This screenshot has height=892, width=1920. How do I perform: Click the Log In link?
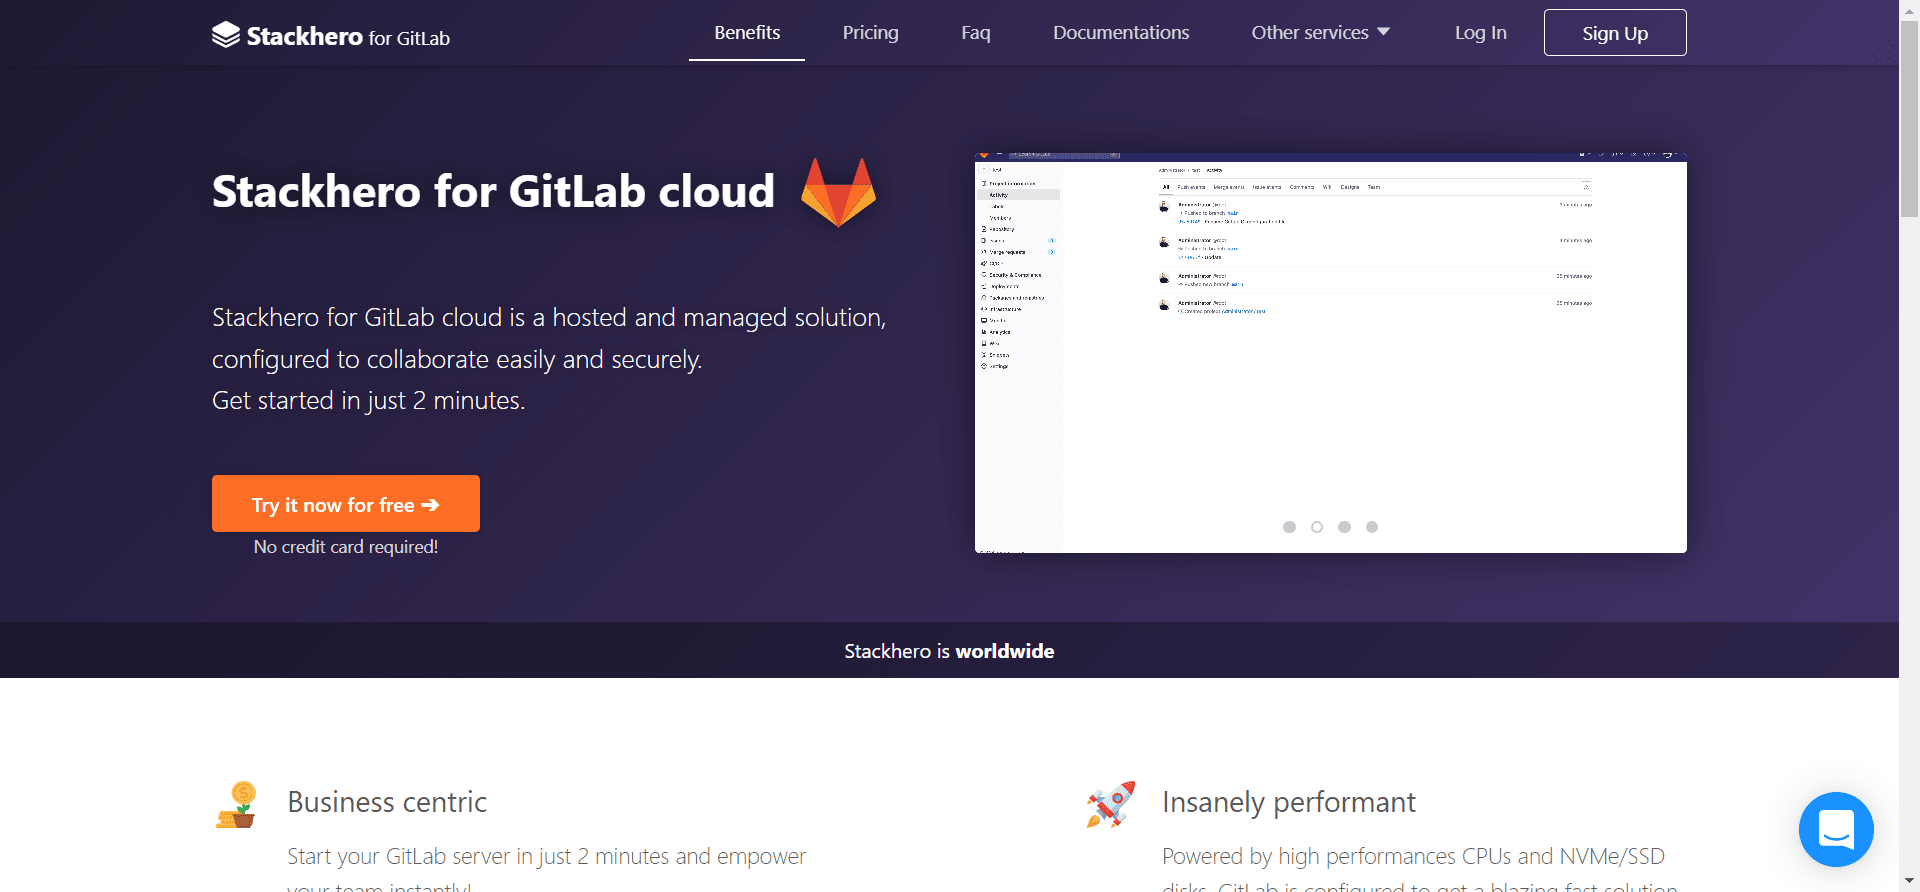(x=1480, y=33)
